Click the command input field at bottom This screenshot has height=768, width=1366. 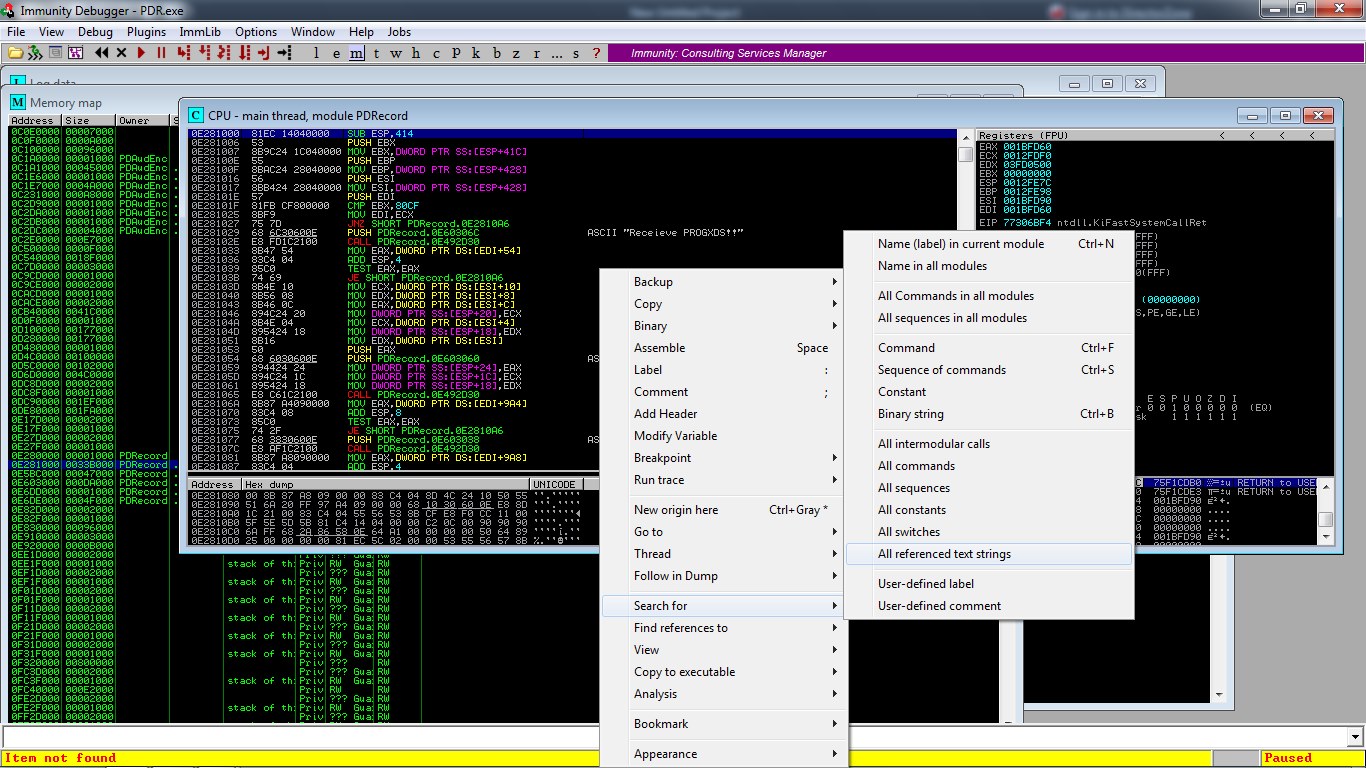click(675, 737)
